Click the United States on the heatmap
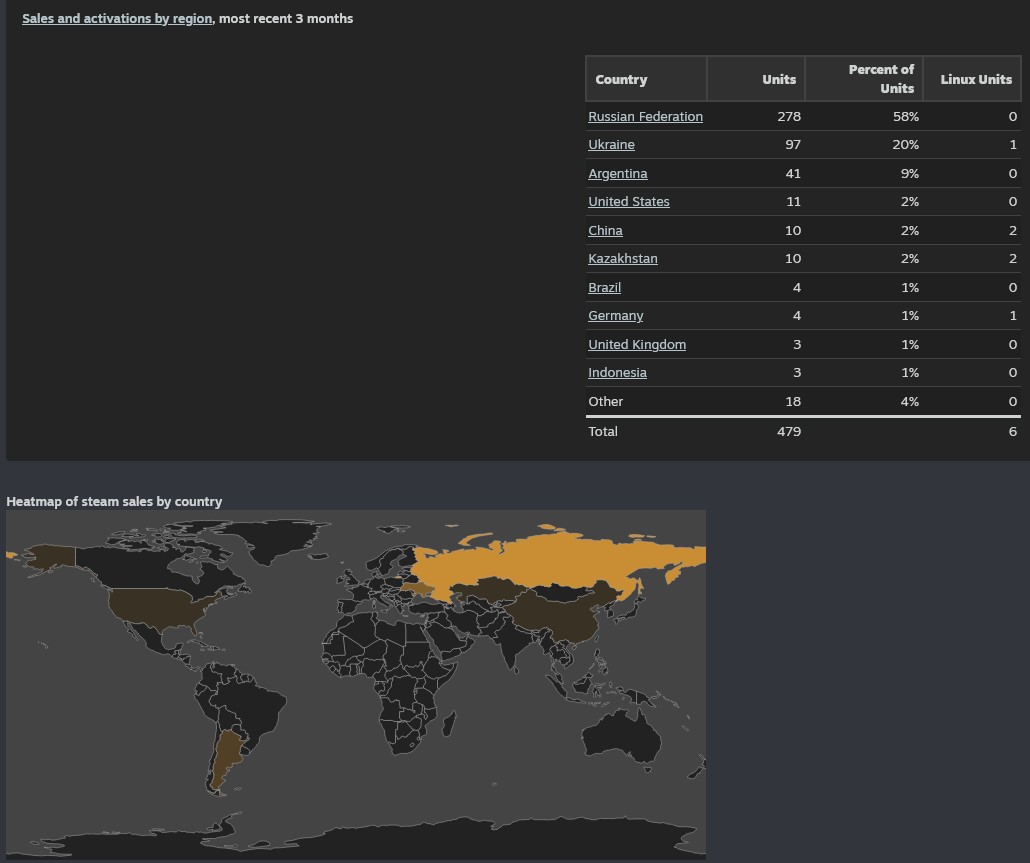 pyautogui.click(x=160, y=606)
